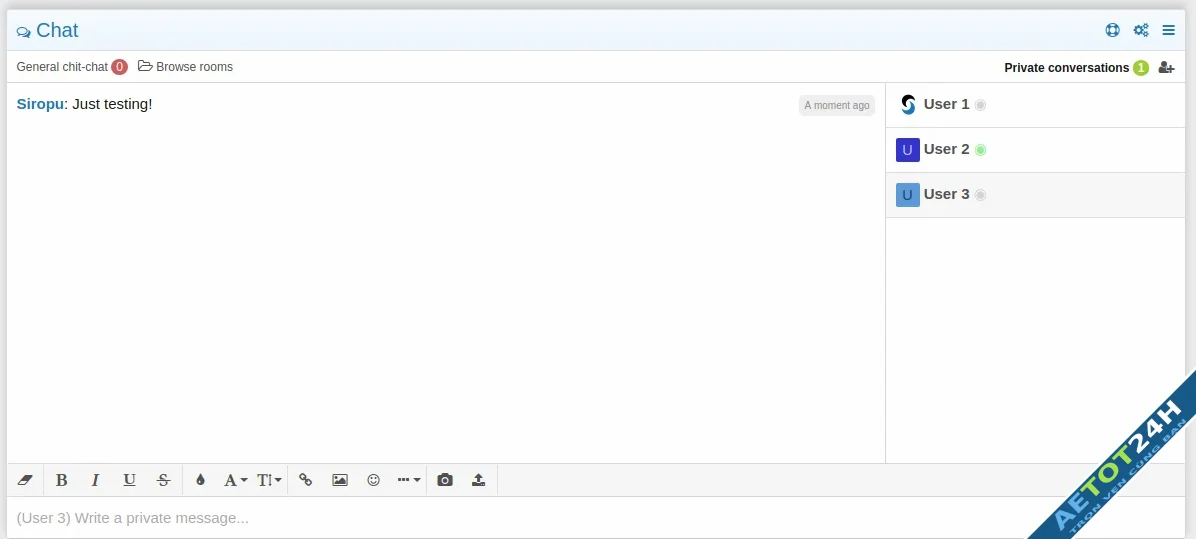The width and height of the screenshot is (1196, 539).
Task: Switch to the General chit-chat room tab
Action: point(62,67)
